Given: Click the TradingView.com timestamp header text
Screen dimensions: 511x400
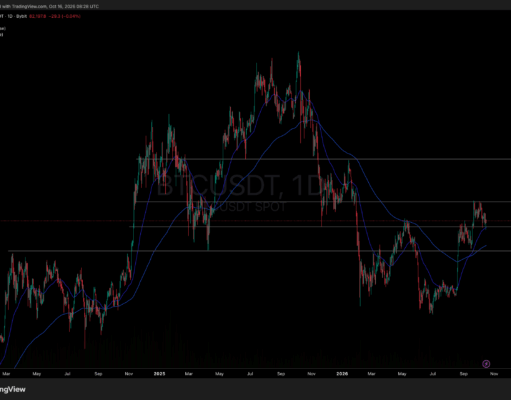Looking at the screenshot, I should [49, 6].
